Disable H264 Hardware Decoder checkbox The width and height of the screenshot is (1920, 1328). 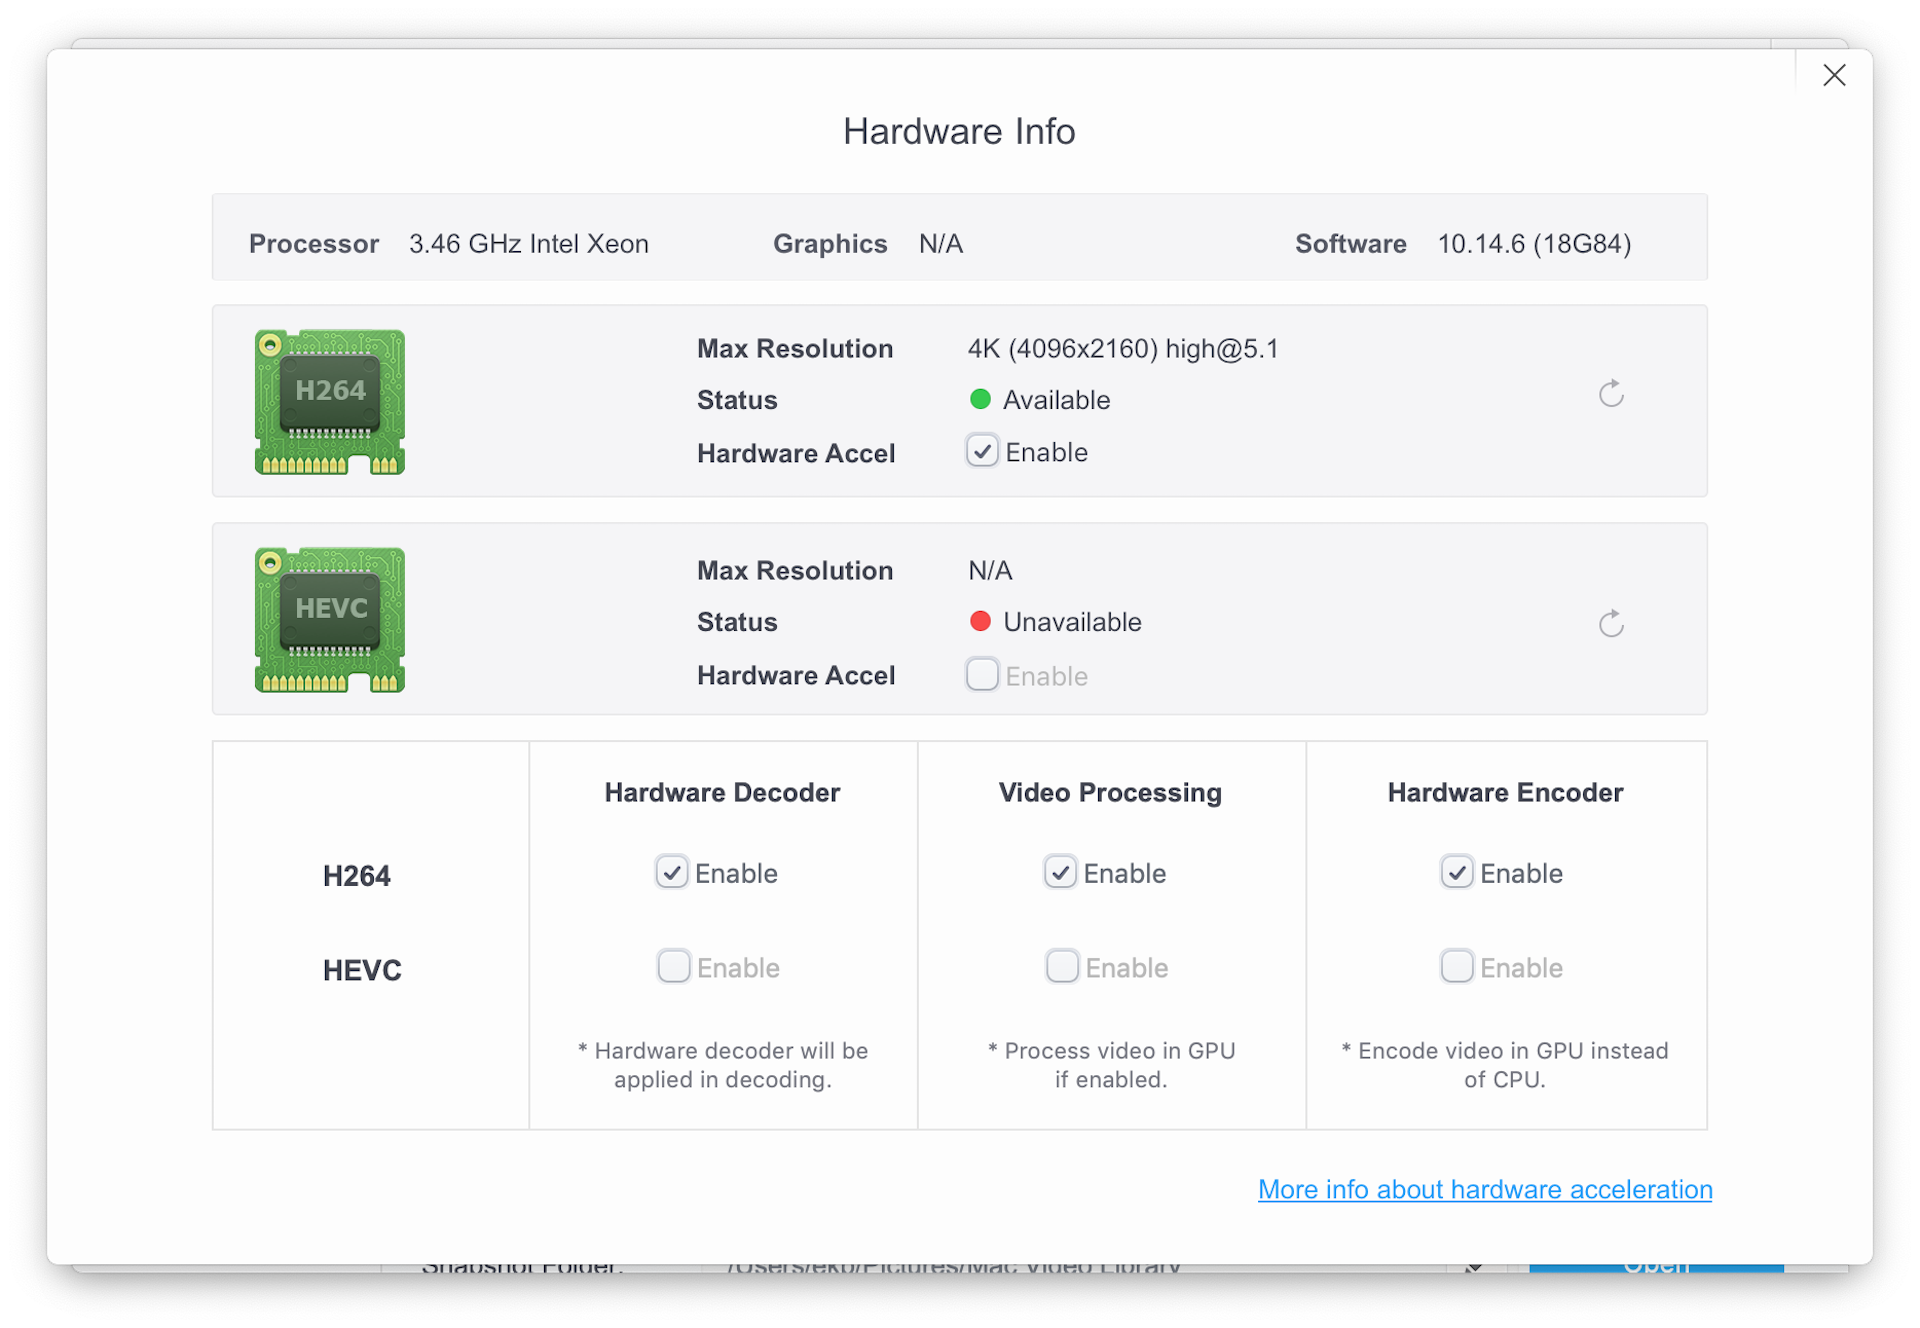click(672, 873)
